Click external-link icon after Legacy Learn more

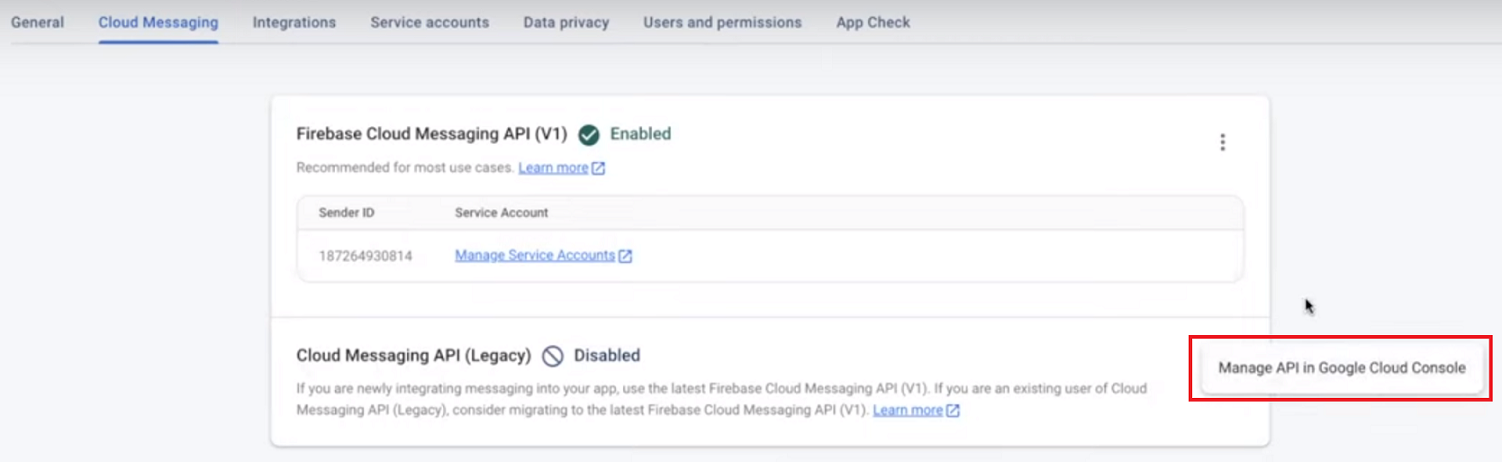(953, 411)
